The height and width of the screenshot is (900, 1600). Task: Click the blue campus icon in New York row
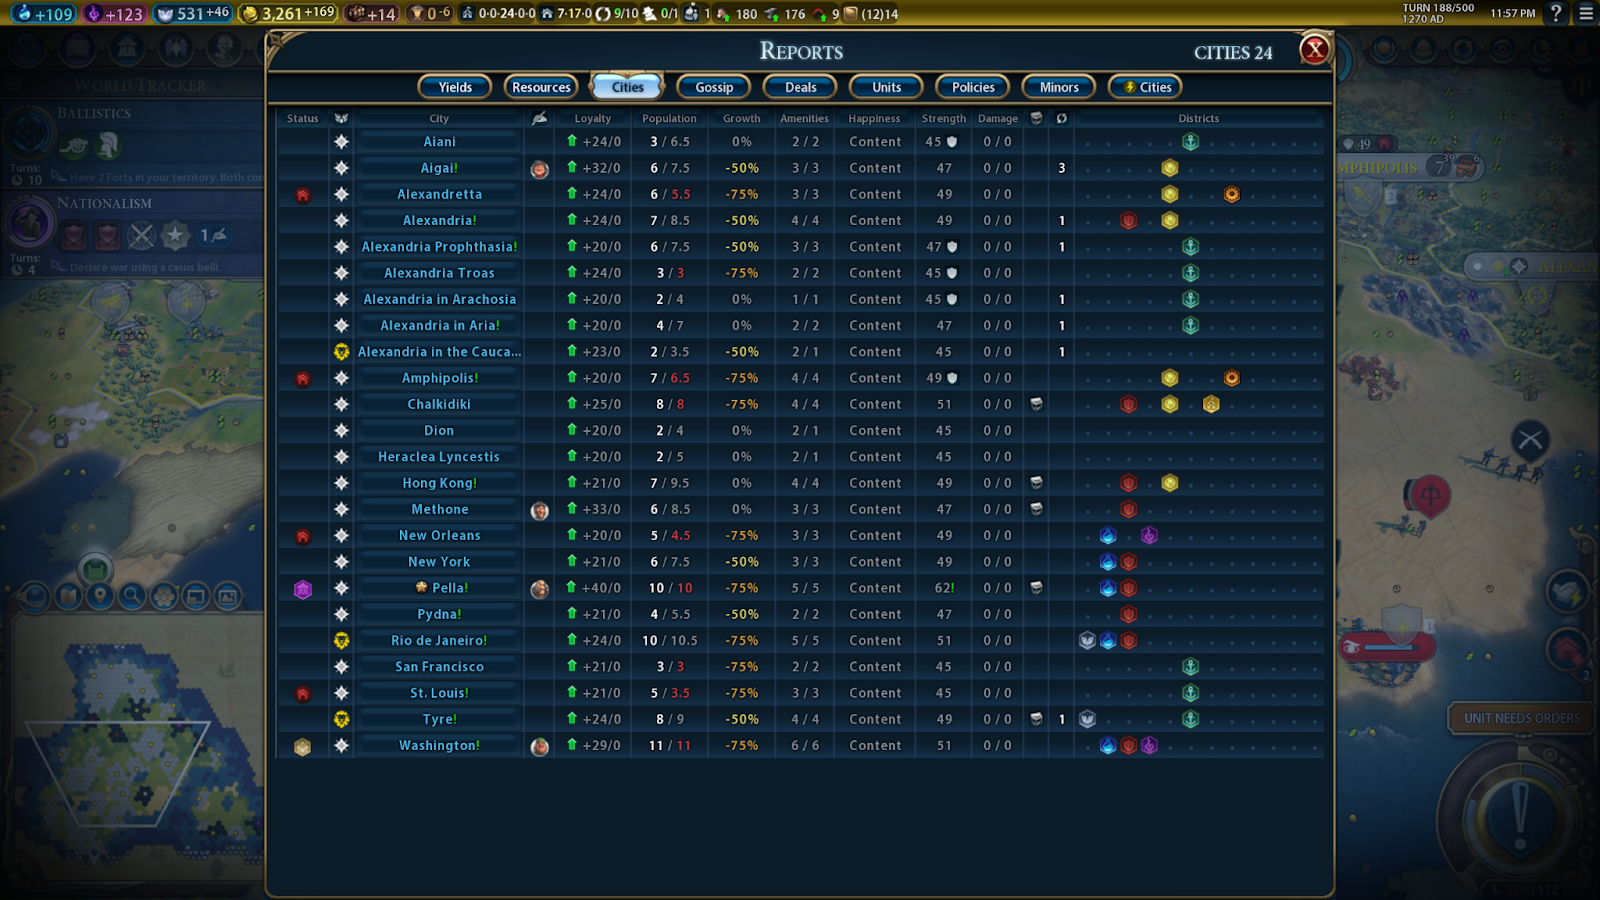pos(1108,562)
